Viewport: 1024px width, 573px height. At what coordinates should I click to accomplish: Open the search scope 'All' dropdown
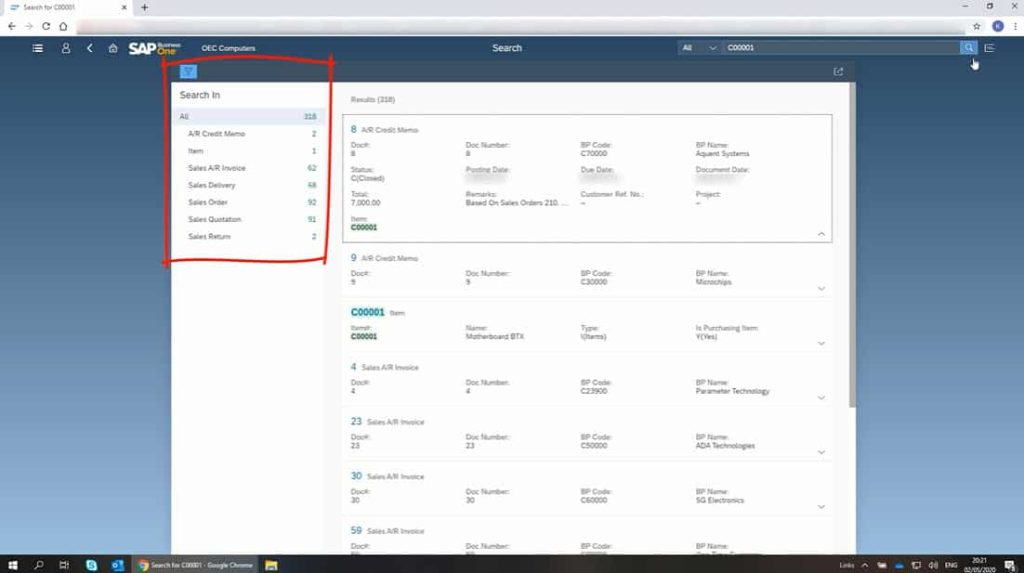[x=699, y=48]
